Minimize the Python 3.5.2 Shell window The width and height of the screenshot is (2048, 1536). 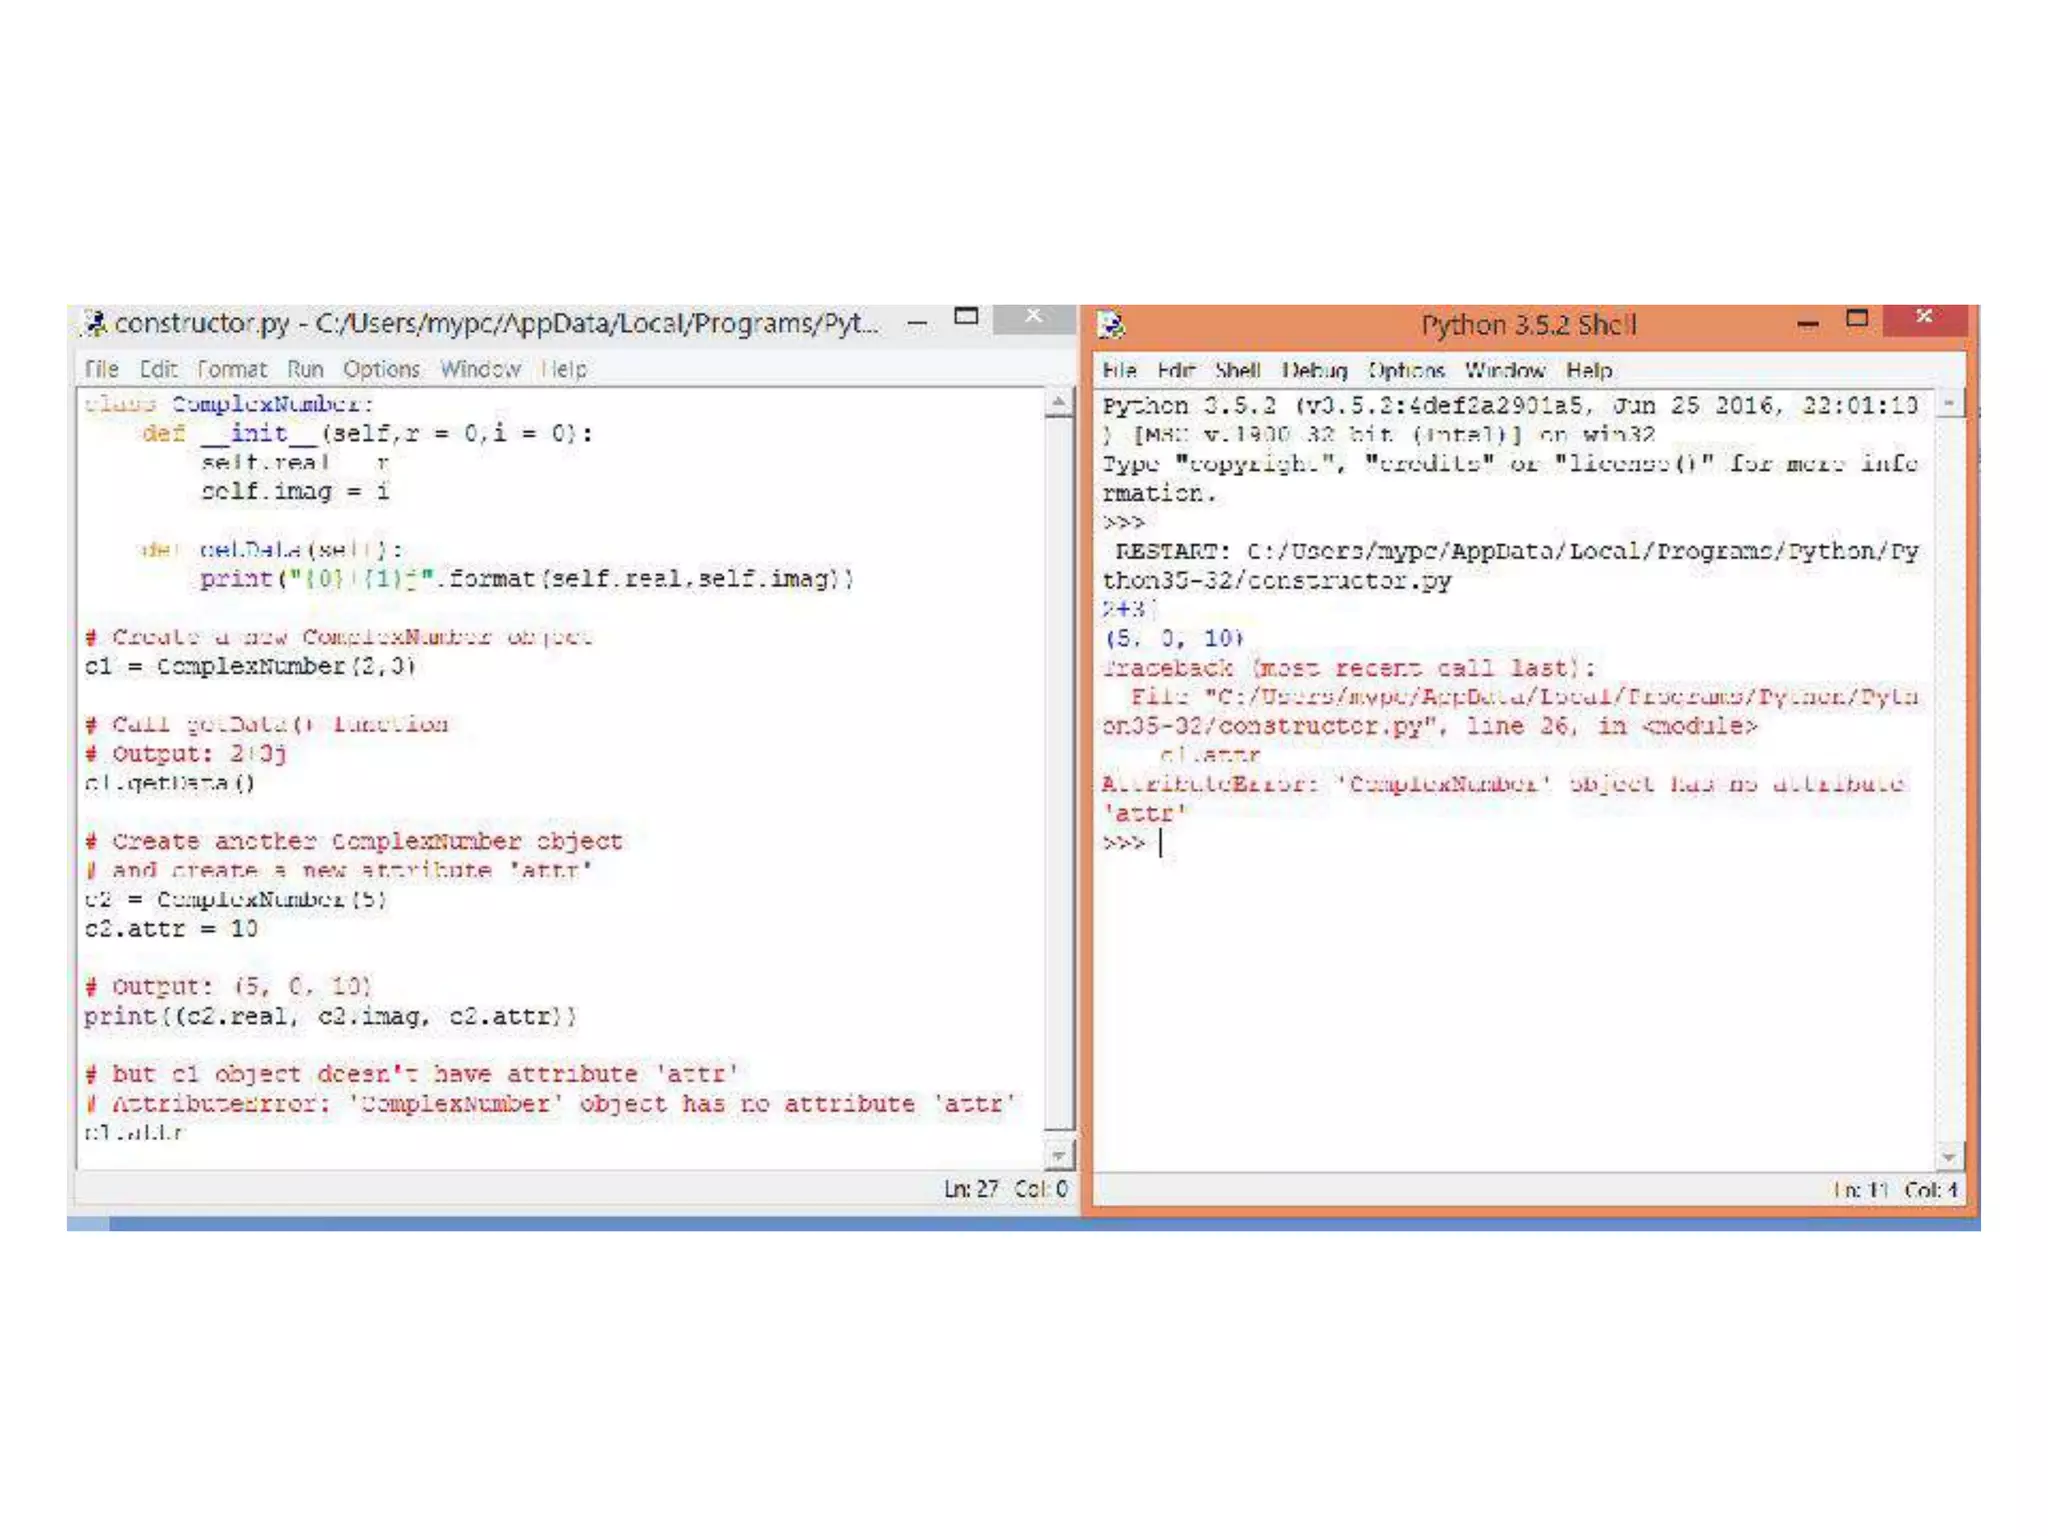tap(1807, 324)
